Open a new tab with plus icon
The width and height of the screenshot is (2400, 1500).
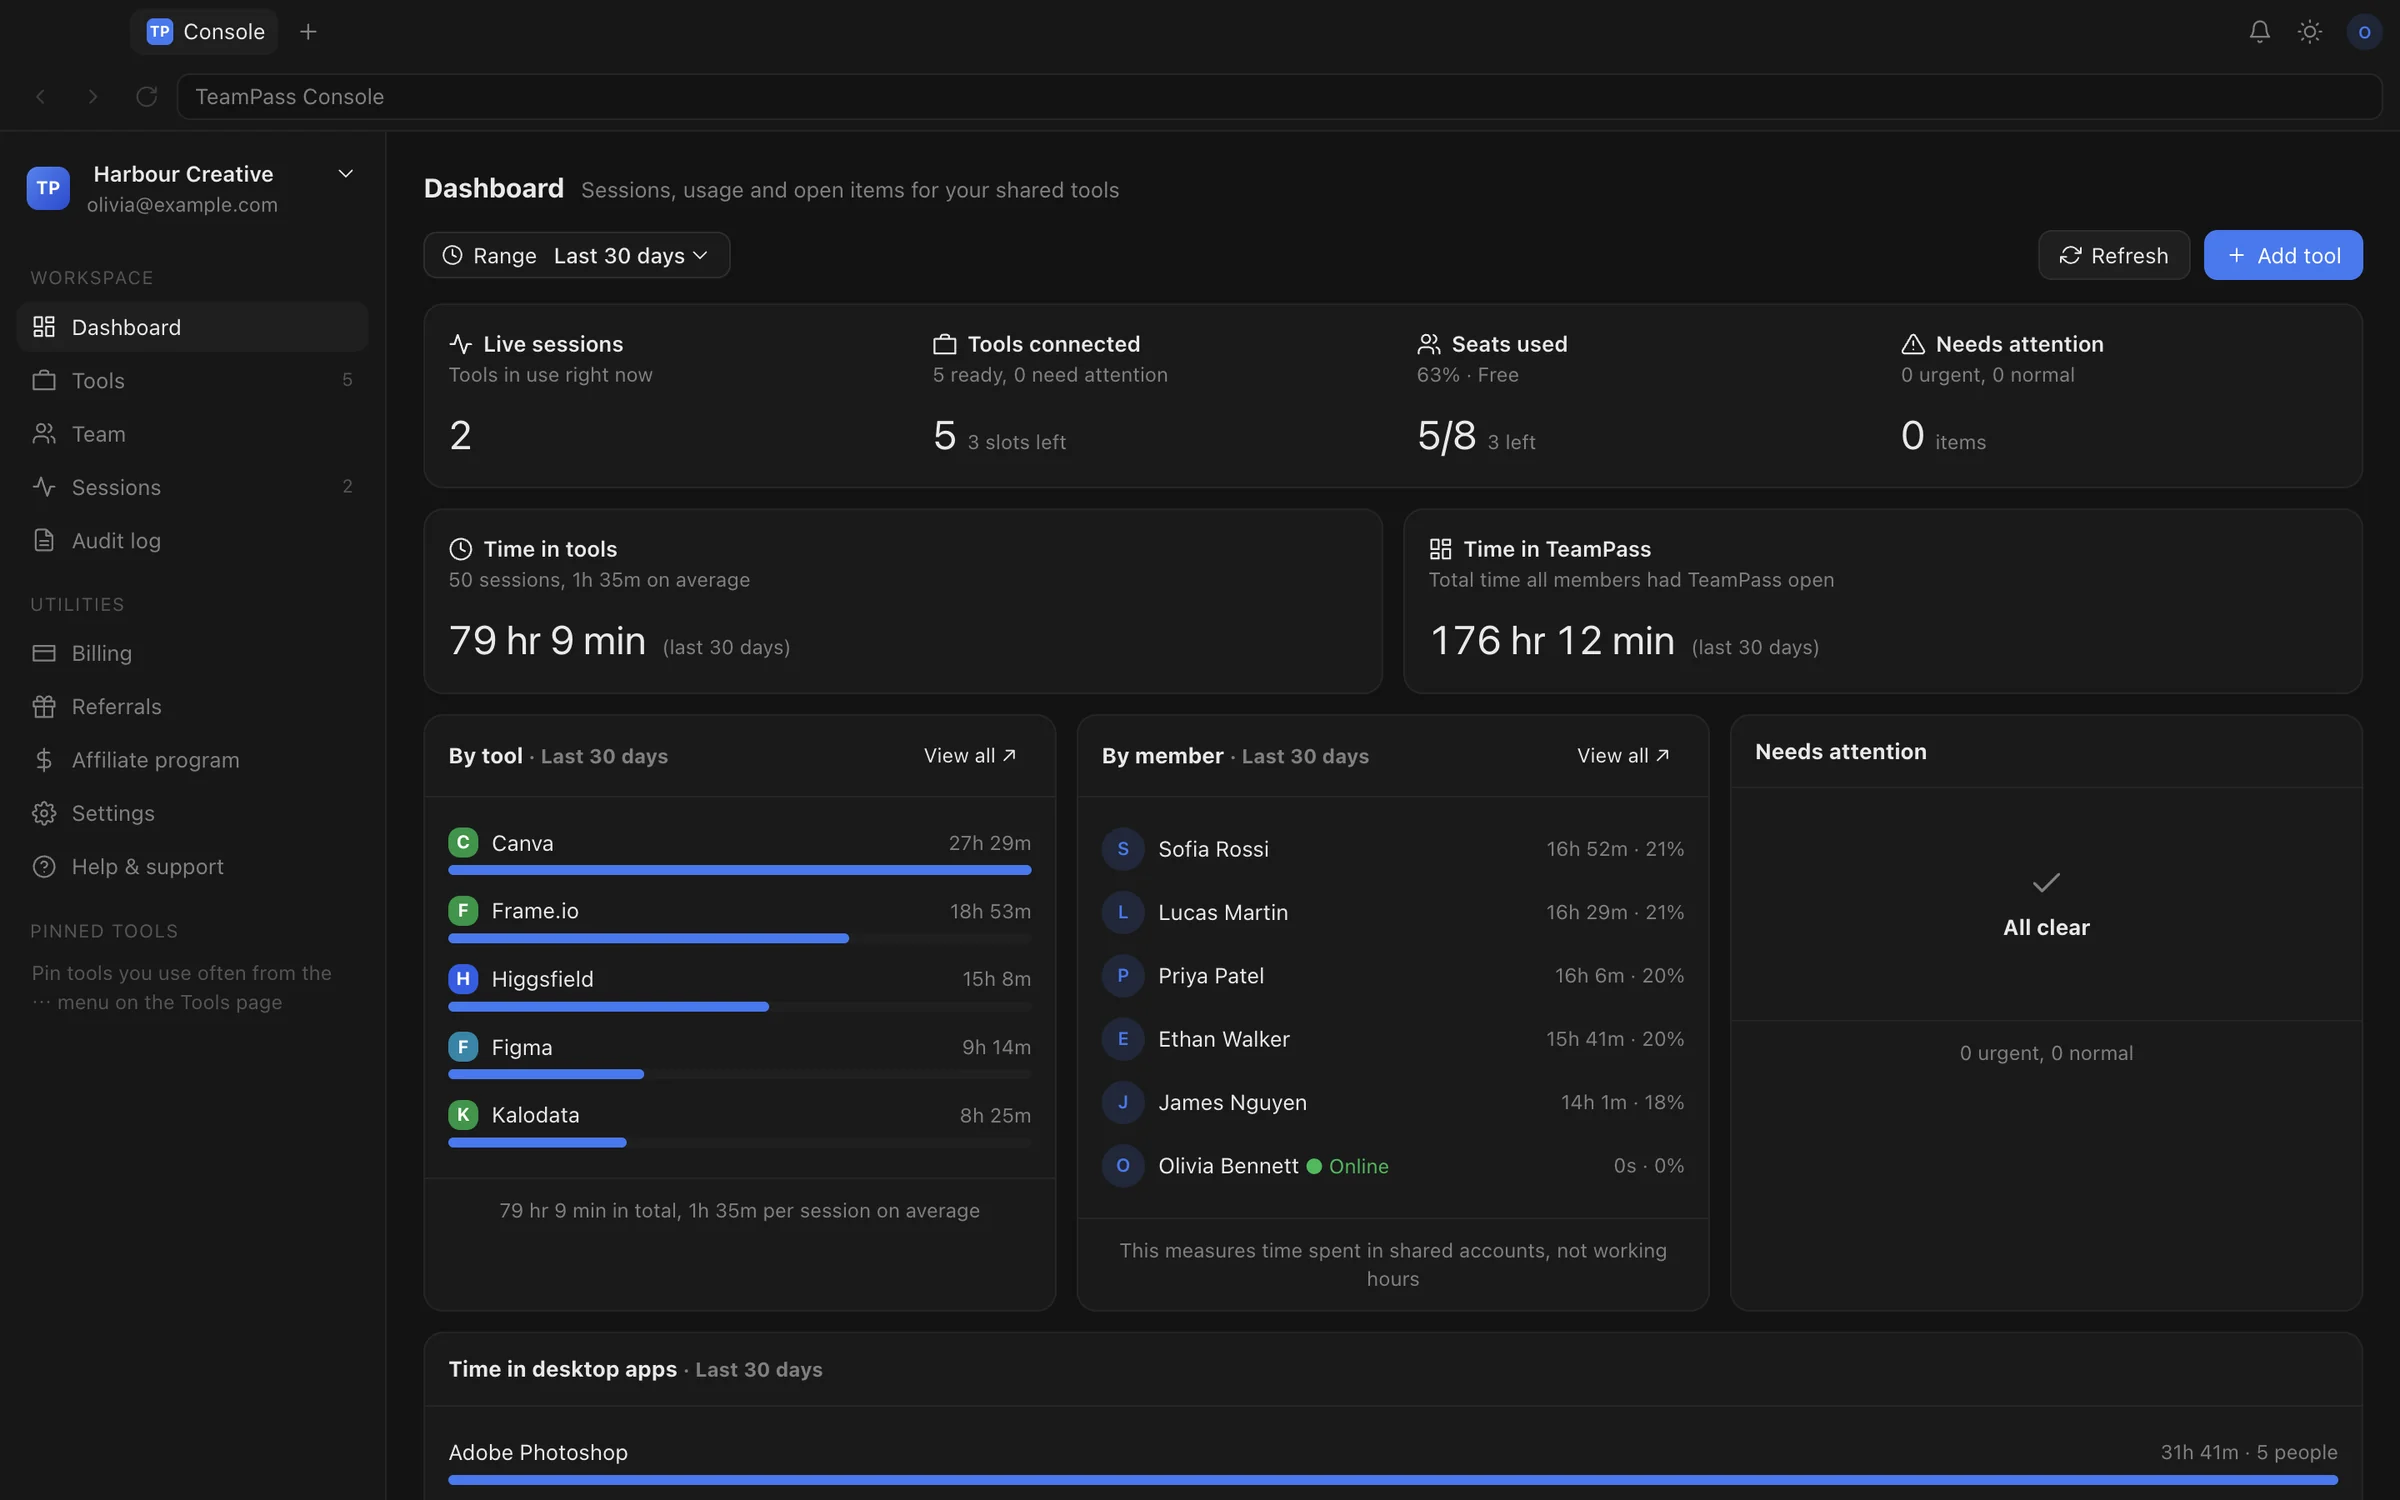308,32
